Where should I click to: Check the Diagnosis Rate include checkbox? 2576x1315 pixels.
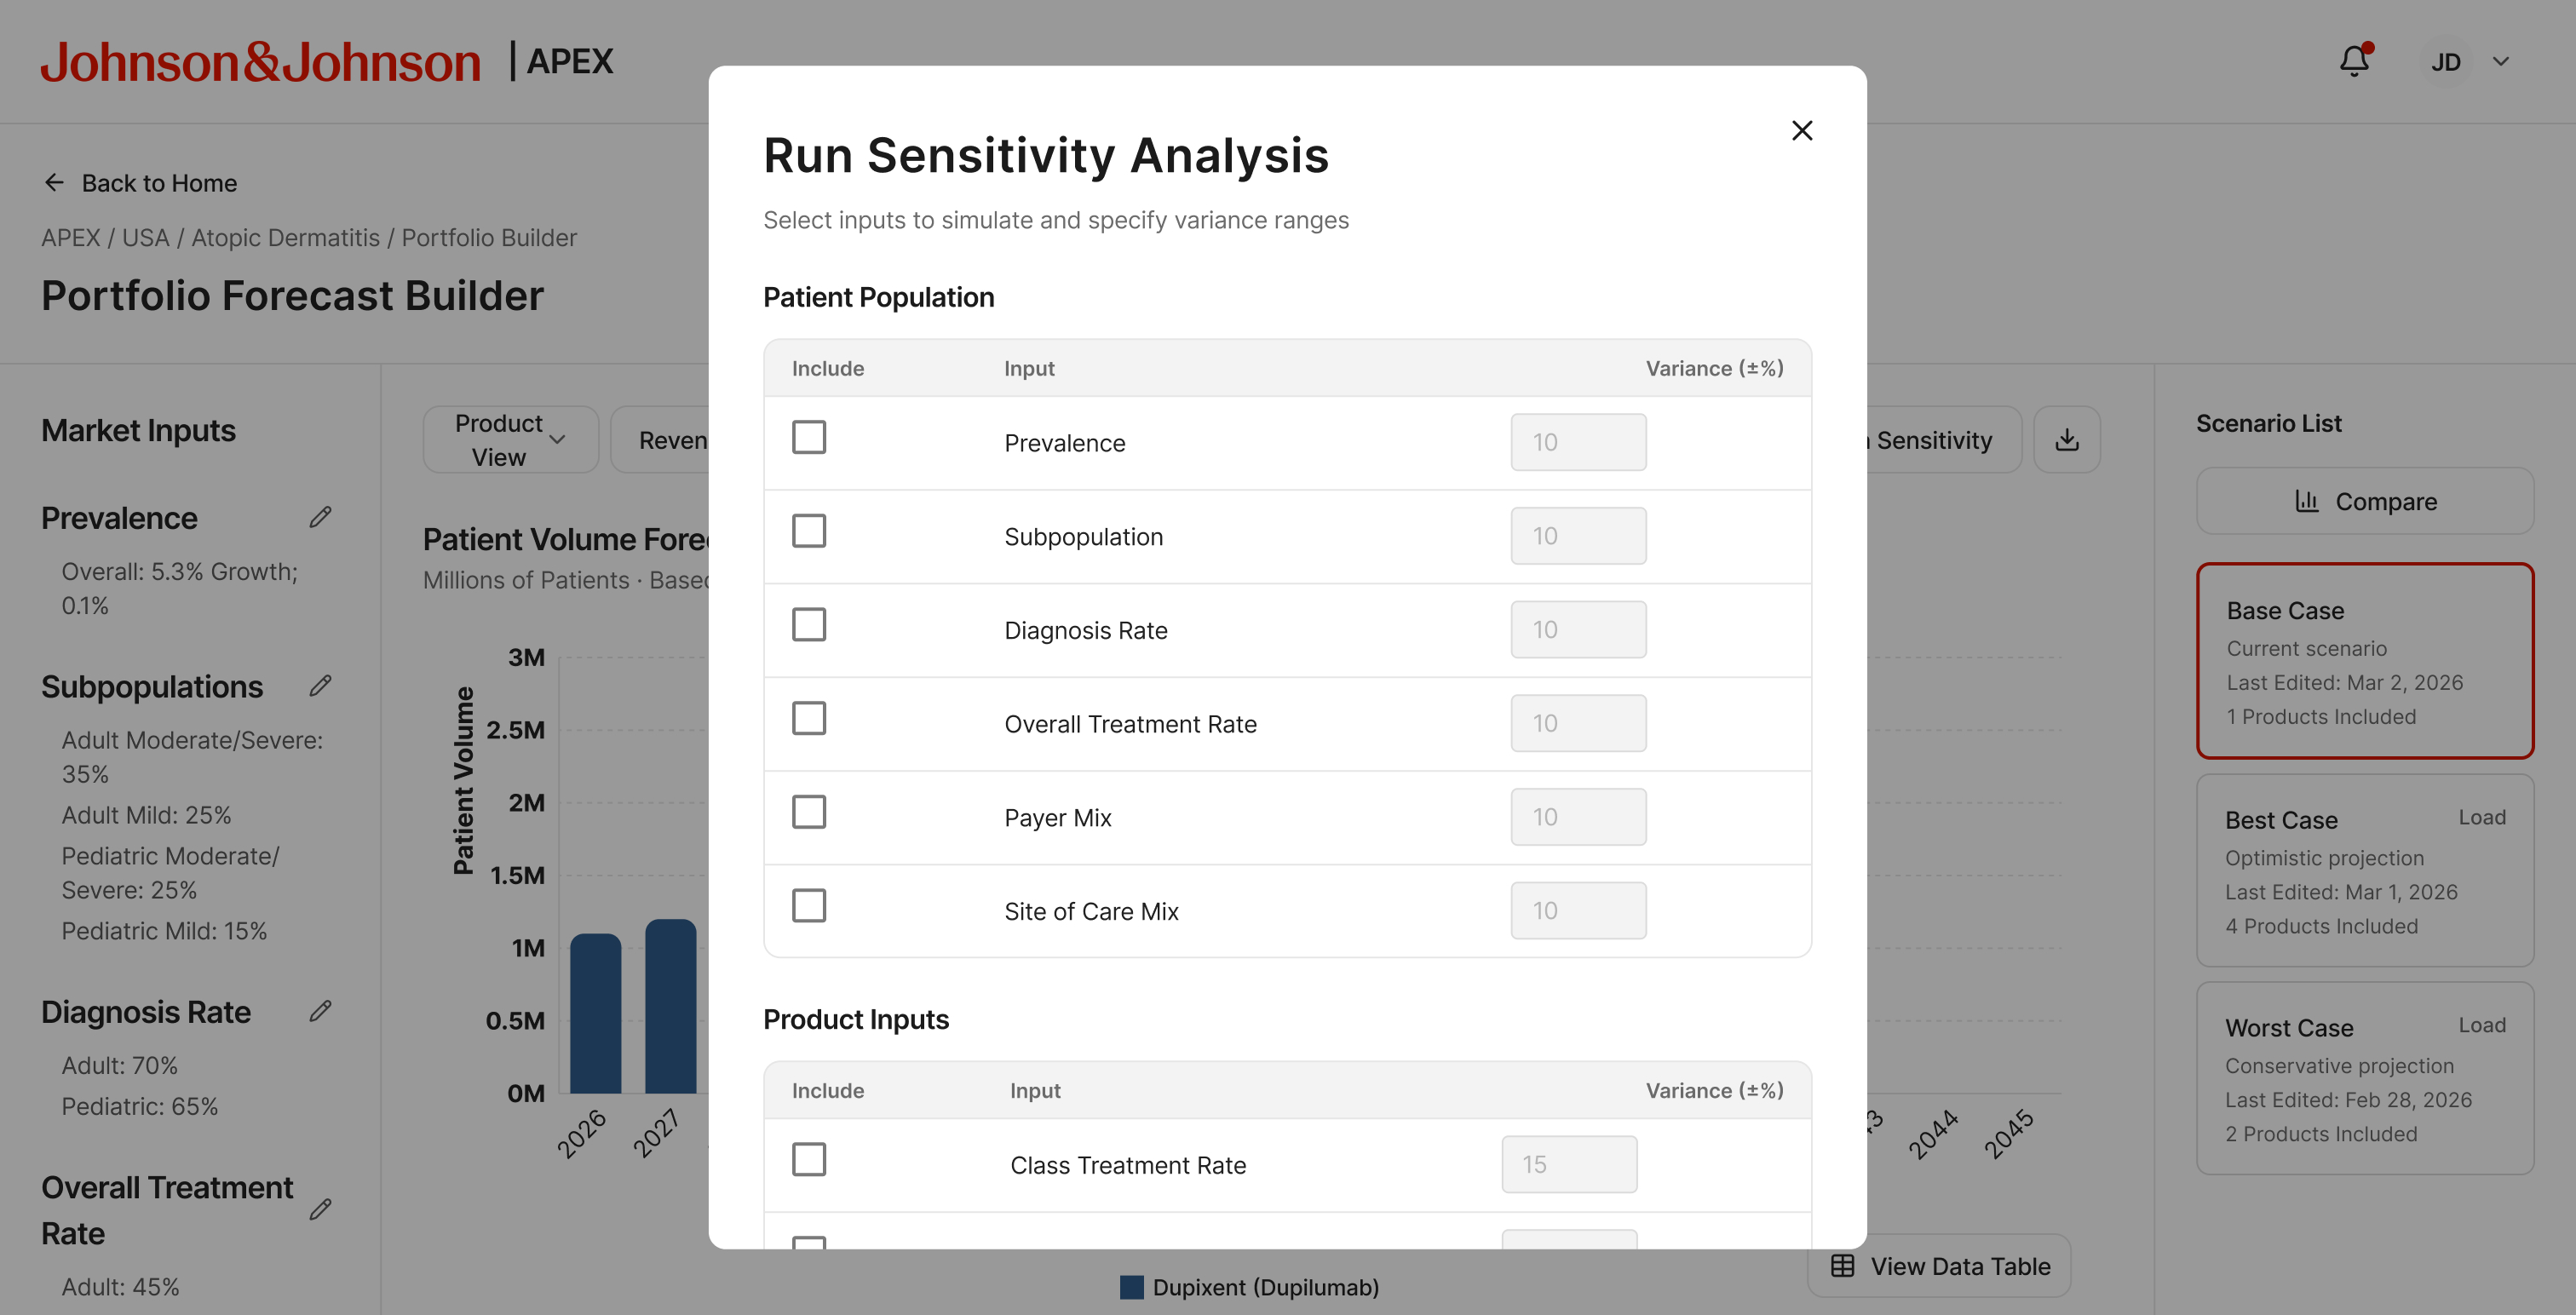[x=809, y=625]
